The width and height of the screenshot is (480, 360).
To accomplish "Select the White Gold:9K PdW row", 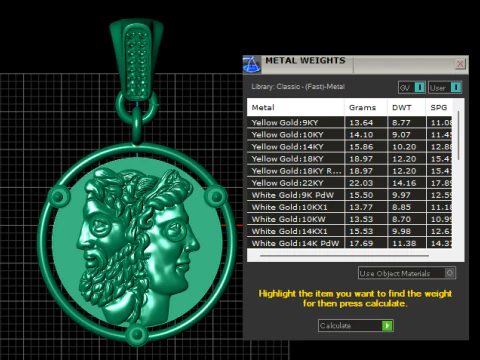I will pos(349,195).
